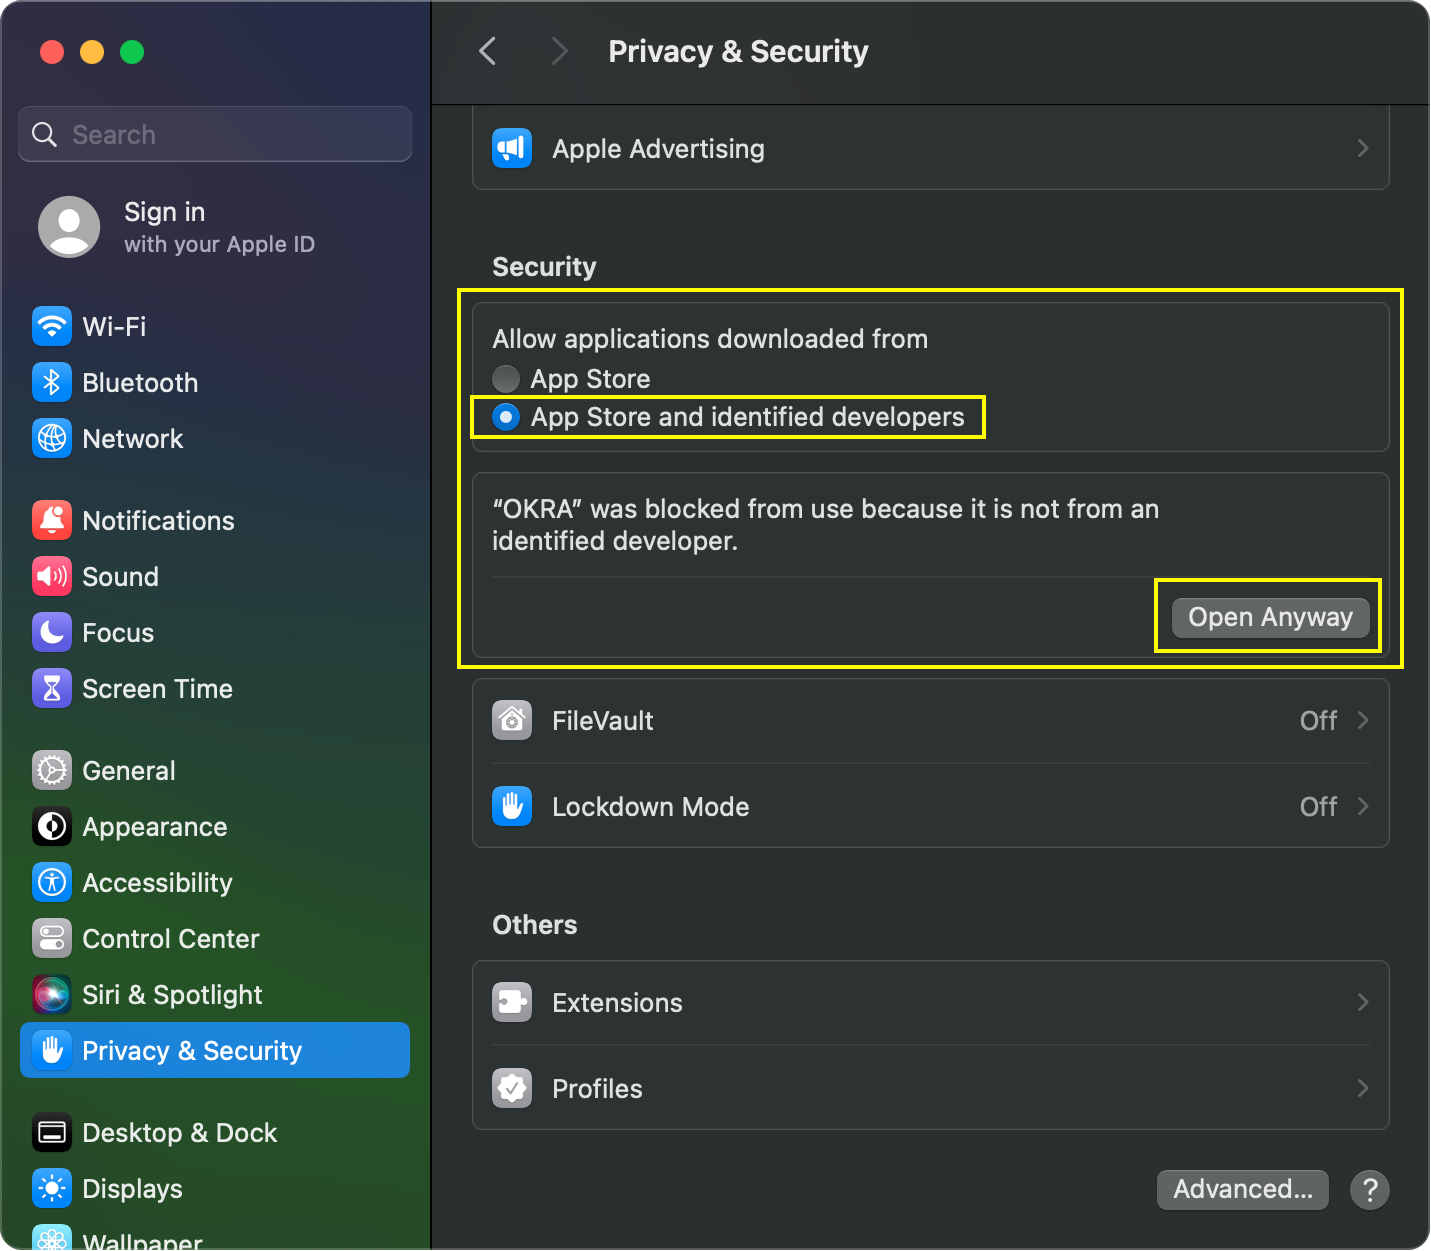The image size is (1431, 1251).
Task: Click the Extensions puzzle icon
Action: pyautogui.click(x=512, y=1002)
